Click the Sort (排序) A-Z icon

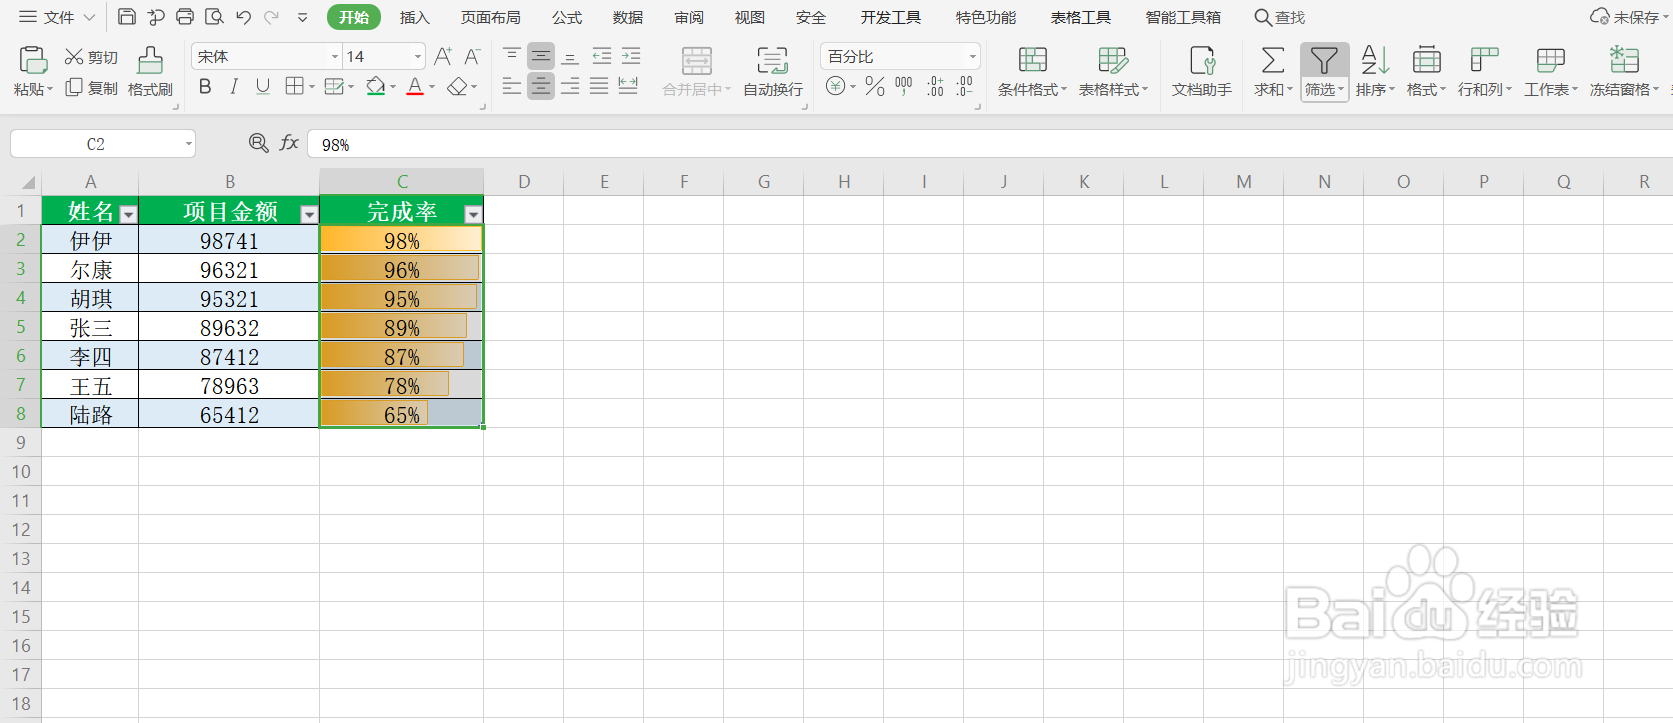click(x=1375, y=60)
